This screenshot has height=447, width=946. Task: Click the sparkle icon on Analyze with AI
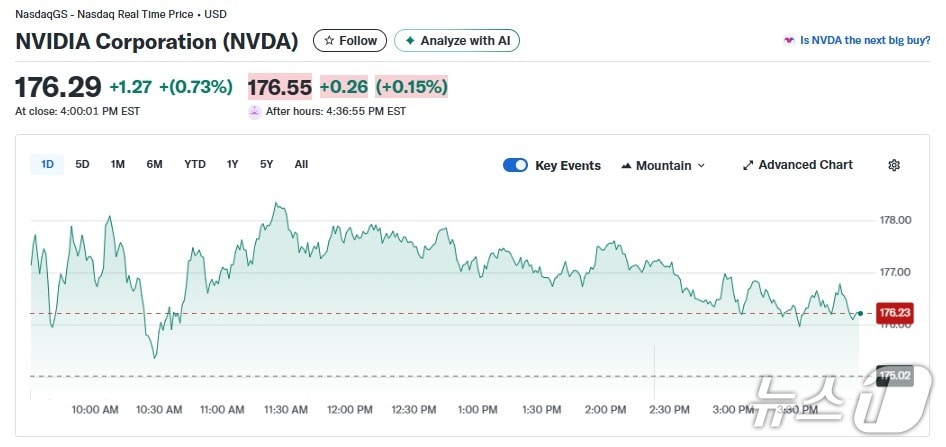click(409, 41)
